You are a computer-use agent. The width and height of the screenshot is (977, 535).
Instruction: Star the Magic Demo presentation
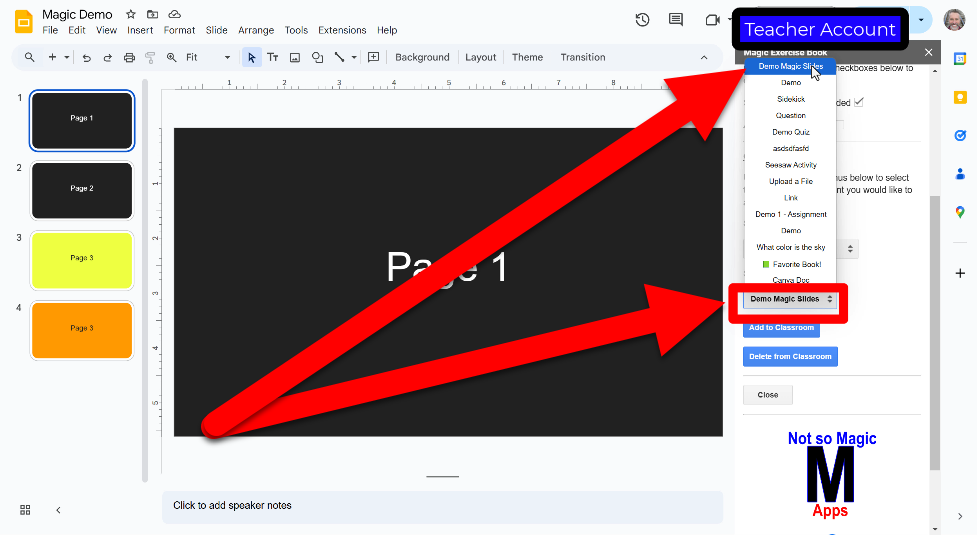pos(131,14)
